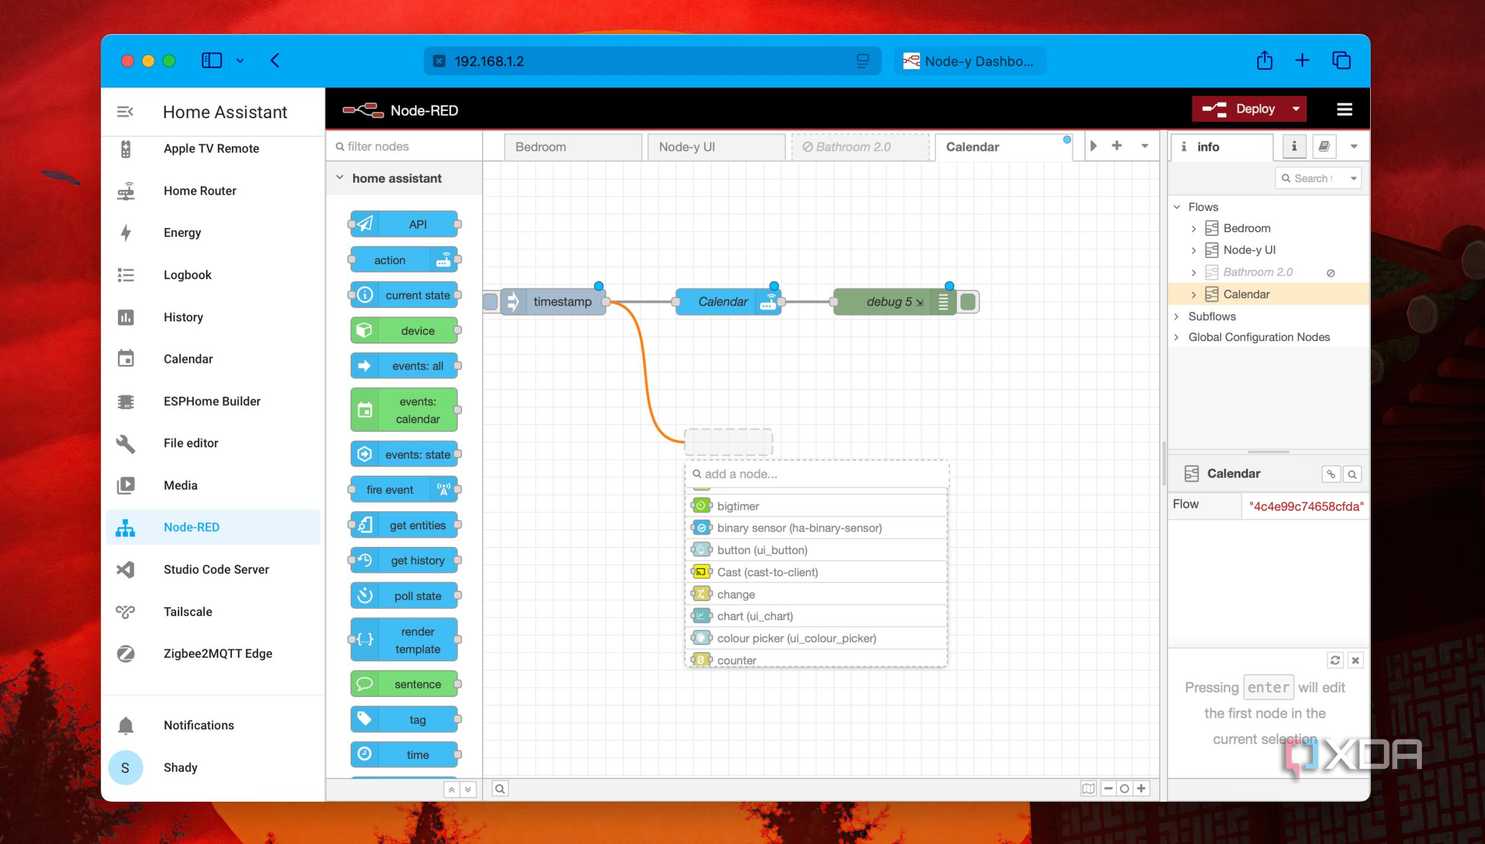Open the Calendar sidebar page
Viewport: 1485px width, 844px height.
(x=212, y=359)
